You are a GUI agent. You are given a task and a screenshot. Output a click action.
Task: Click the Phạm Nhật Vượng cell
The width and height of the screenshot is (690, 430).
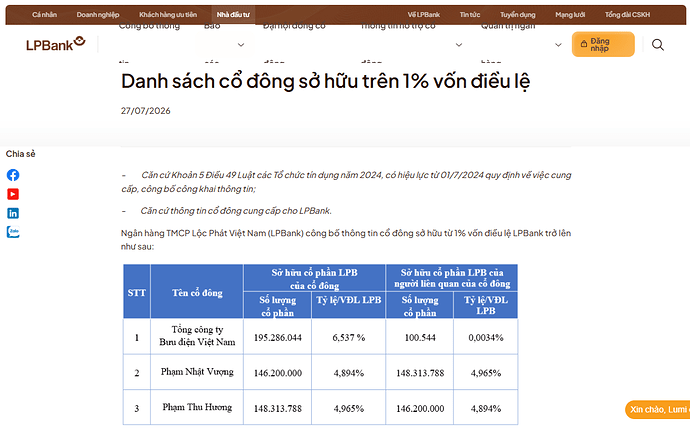pos(197,372)
